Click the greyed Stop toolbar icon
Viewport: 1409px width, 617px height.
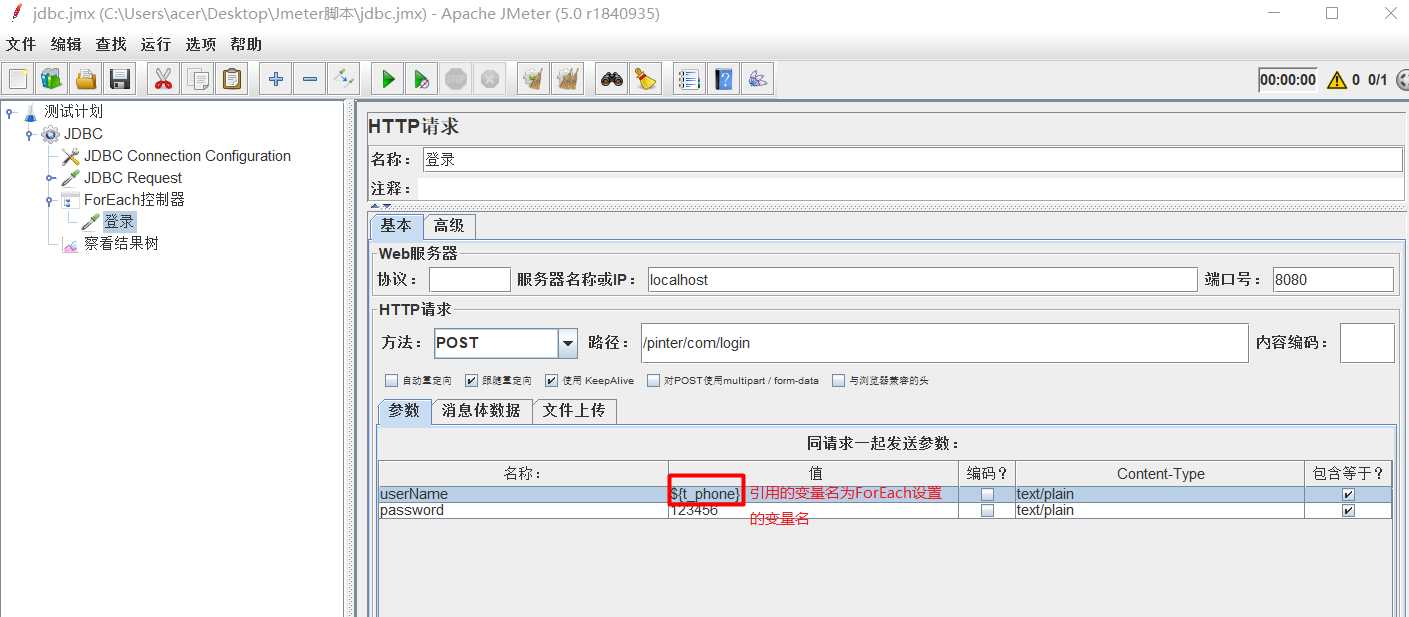coord(455,79)
